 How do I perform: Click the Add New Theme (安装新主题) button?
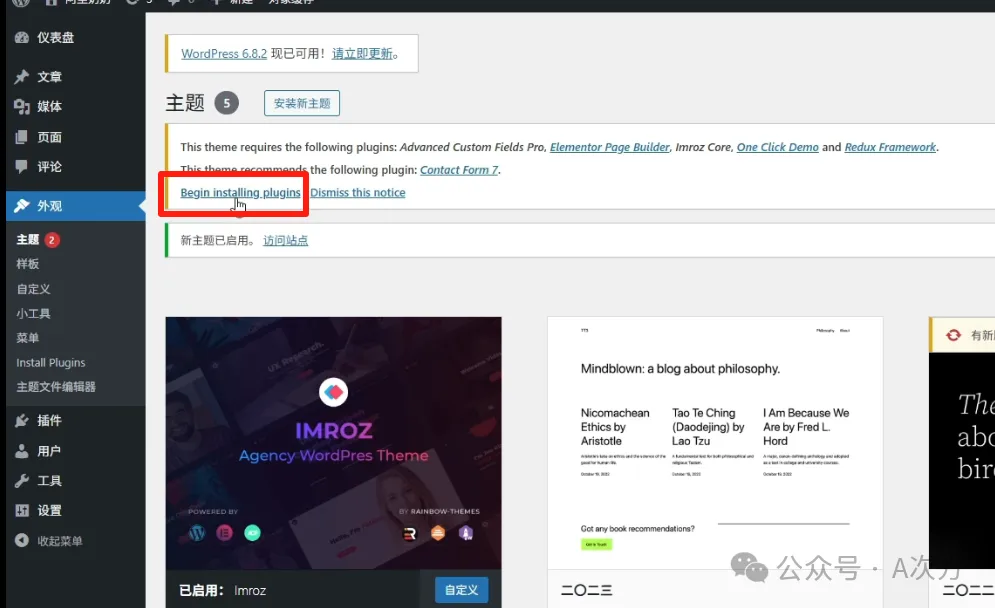(302, 103)
